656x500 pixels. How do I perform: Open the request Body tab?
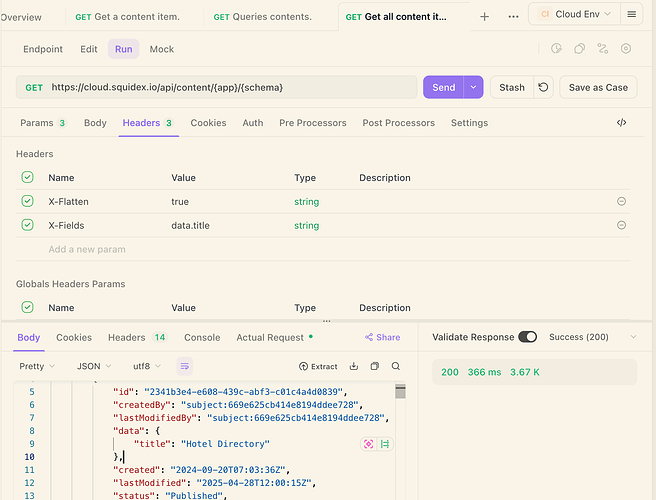95,123
